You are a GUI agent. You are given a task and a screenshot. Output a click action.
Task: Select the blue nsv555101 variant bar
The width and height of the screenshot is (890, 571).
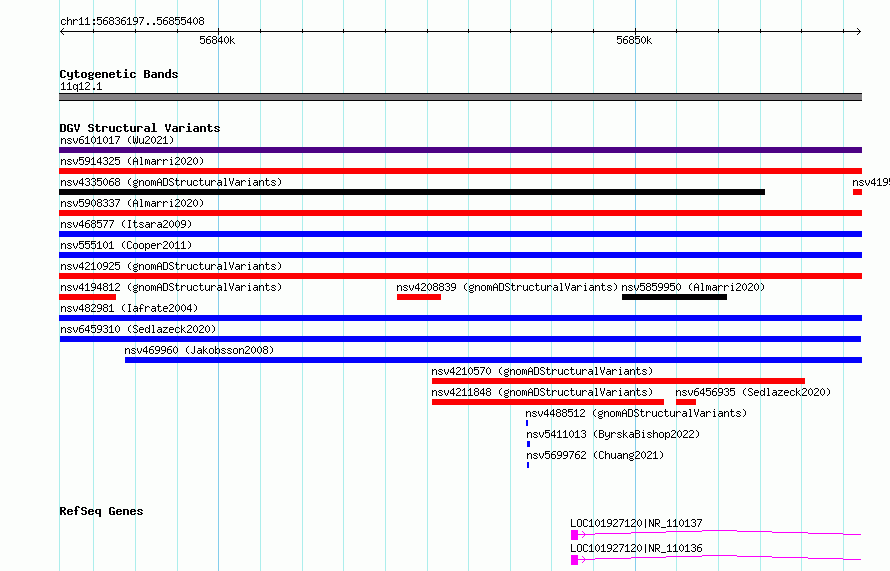pyautogui.click(x=460, y=255)
